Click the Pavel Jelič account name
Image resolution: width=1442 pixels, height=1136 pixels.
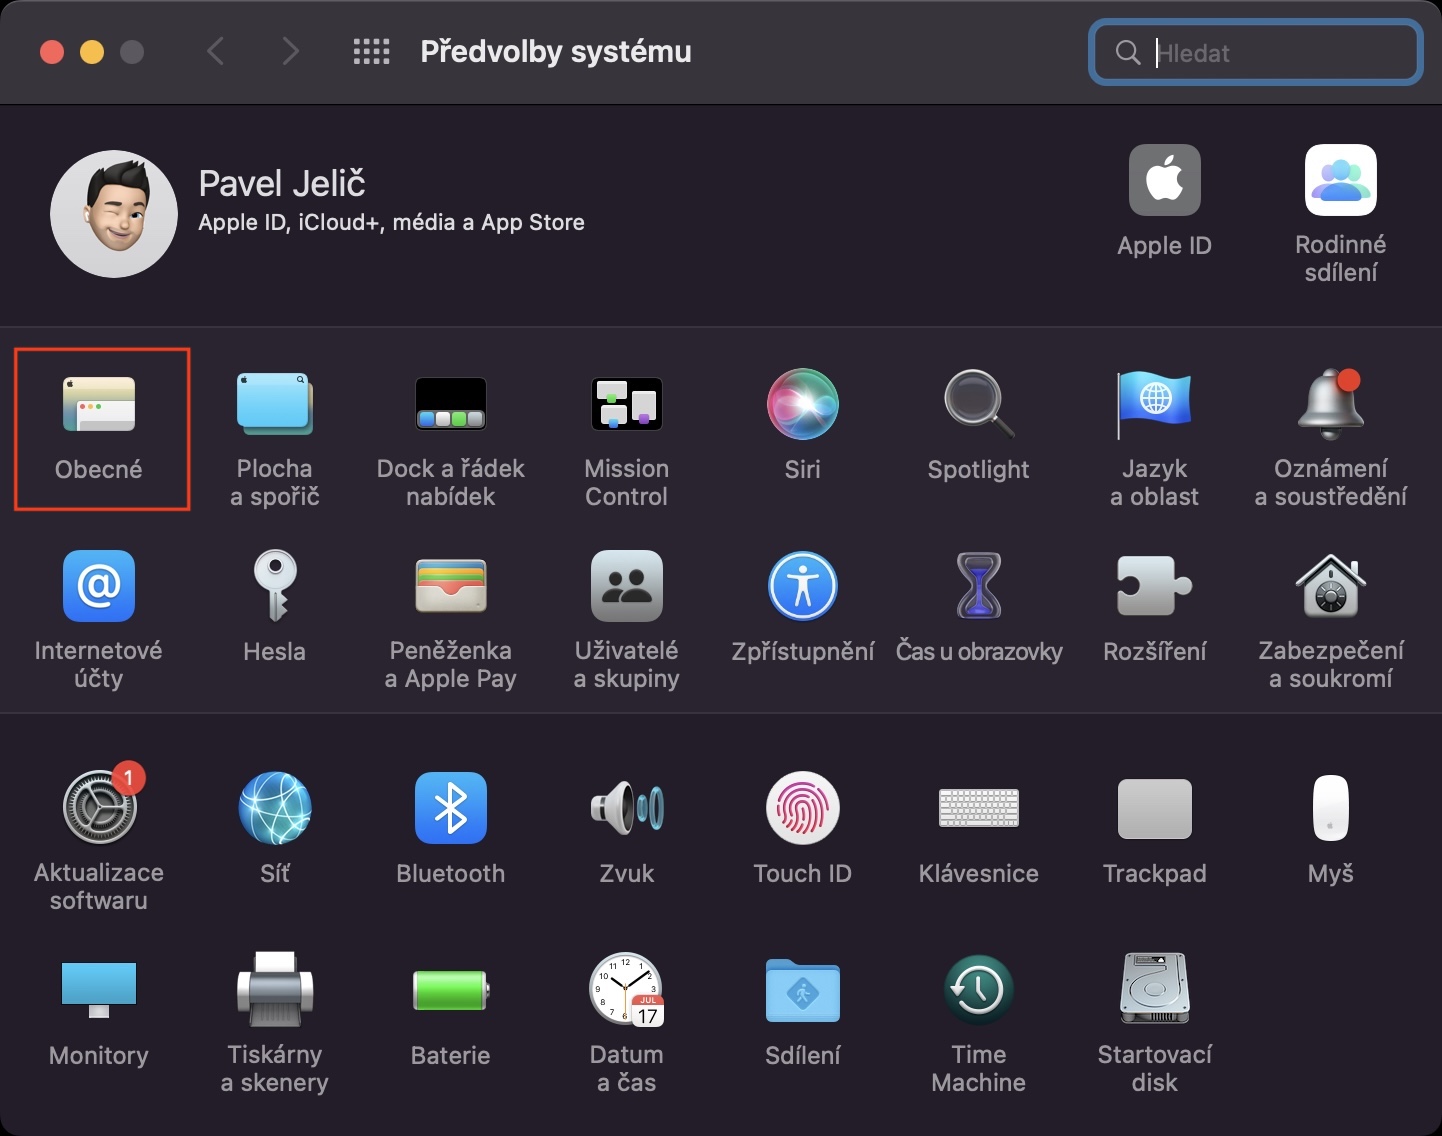(x=282, y=184)
